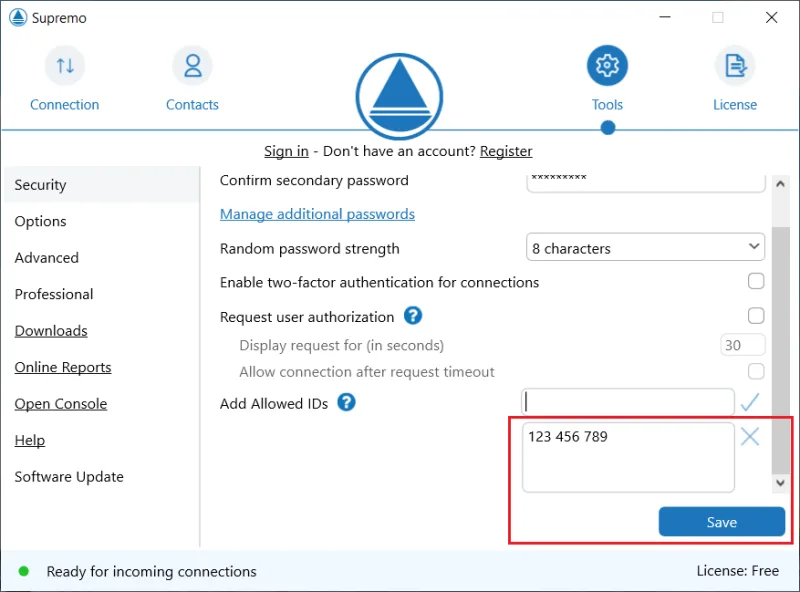
Task: Click the settings scrollbar down arrow
Action: pos(780,483)
